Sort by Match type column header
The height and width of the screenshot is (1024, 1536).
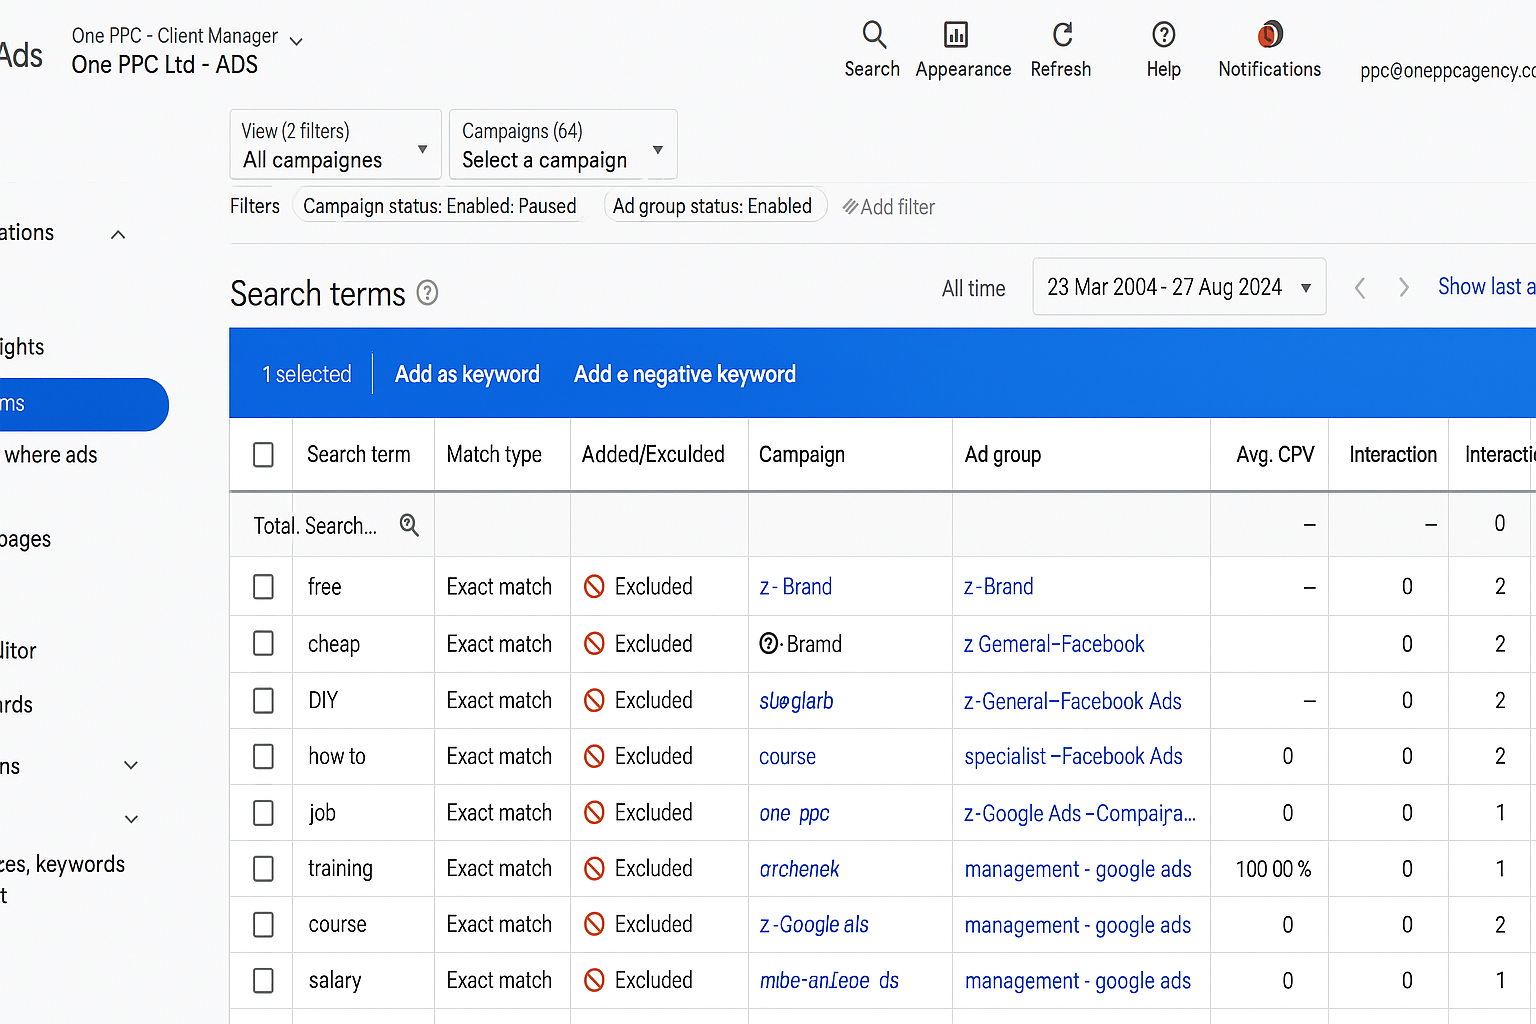tap(494, 454)
